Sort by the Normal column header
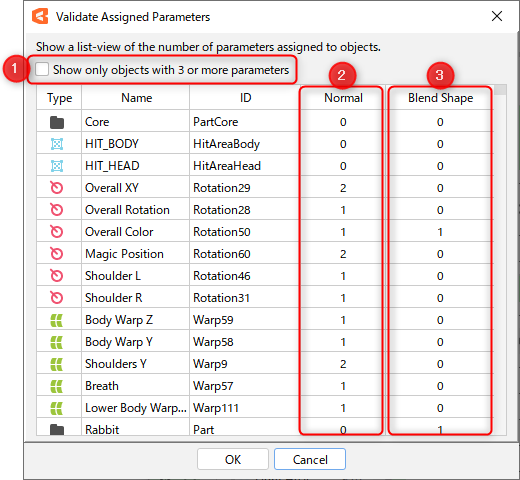The image size is (520, 480). coord(343,98)
